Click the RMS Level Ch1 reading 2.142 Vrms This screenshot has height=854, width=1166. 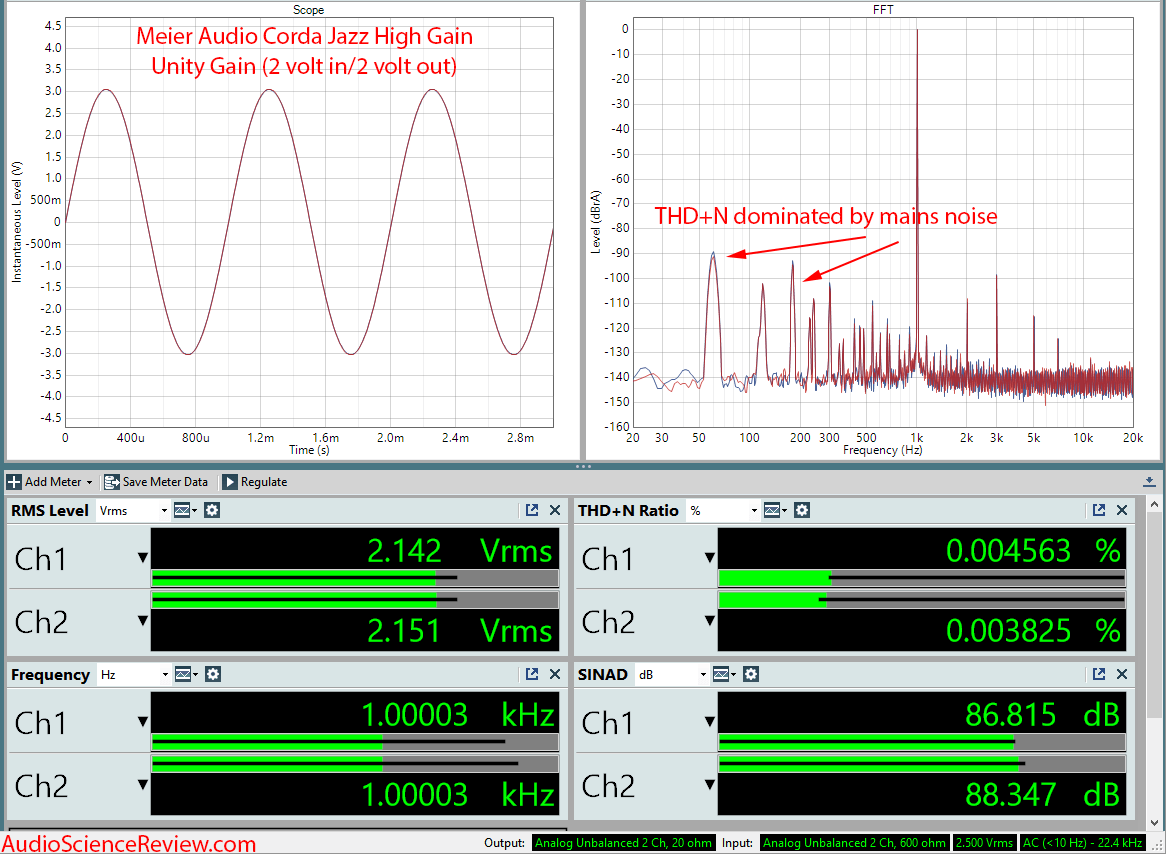point(460,551)
